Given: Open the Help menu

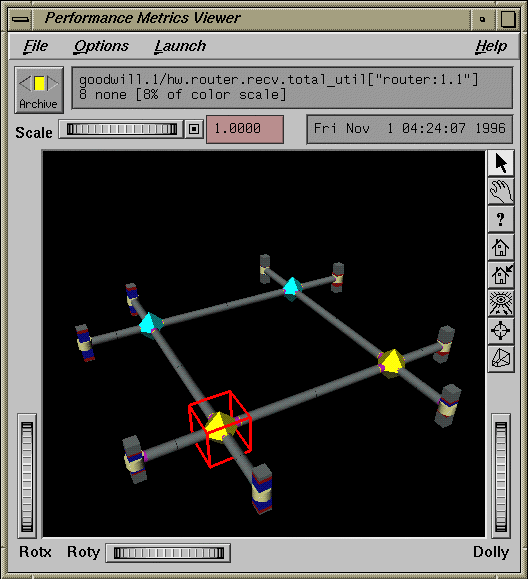Looking at the screenshot, I should pyautogui.click(x=491, y=46).
